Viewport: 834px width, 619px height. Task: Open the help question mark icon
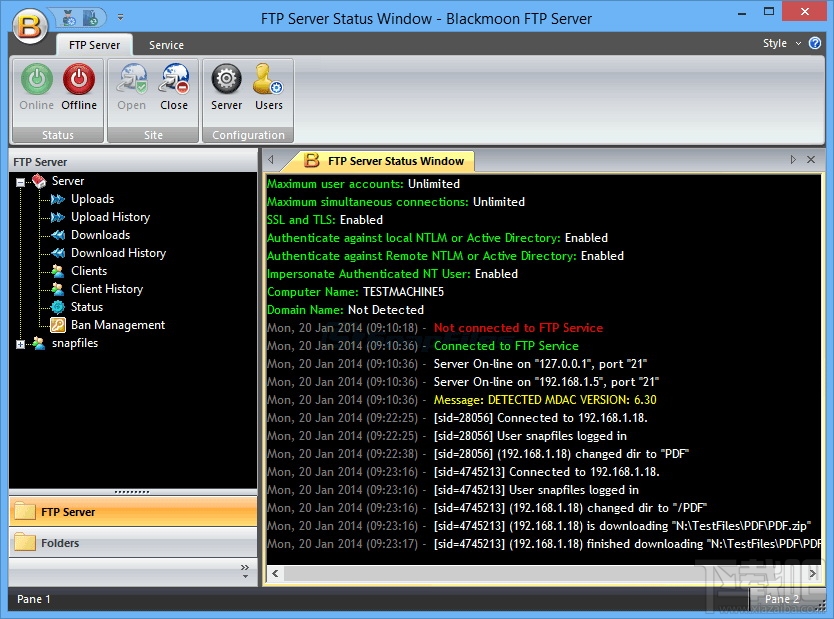(814, 43)
